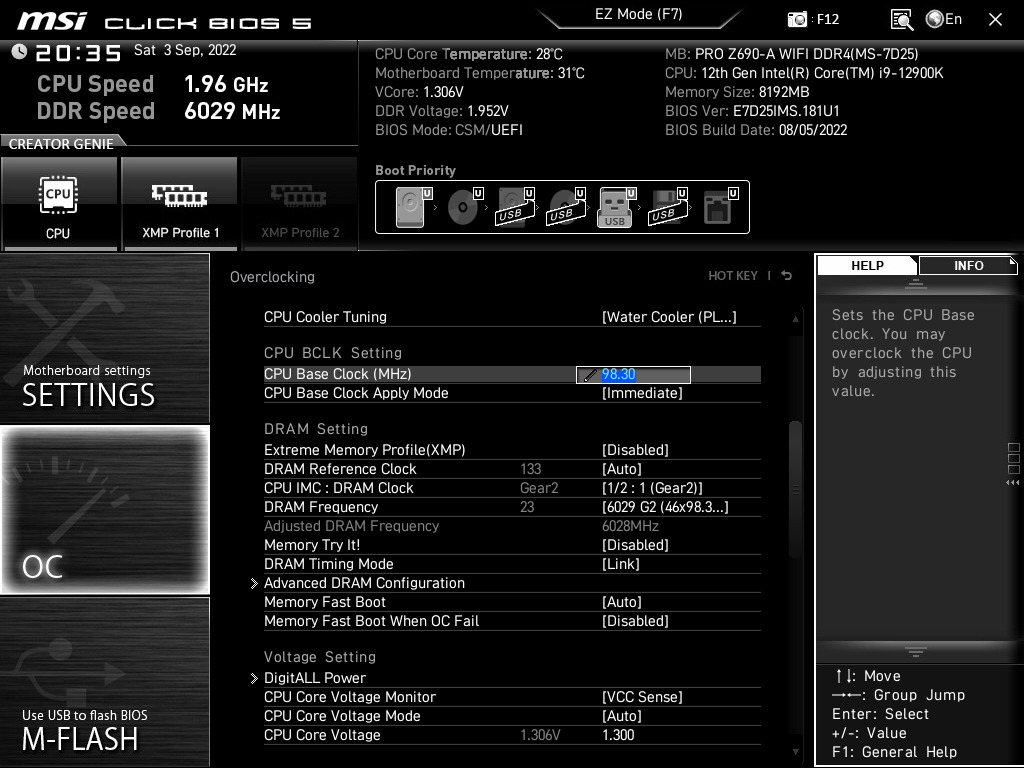Close the BIOS with the X icon
1024x768 pixels.
(995, 20)
